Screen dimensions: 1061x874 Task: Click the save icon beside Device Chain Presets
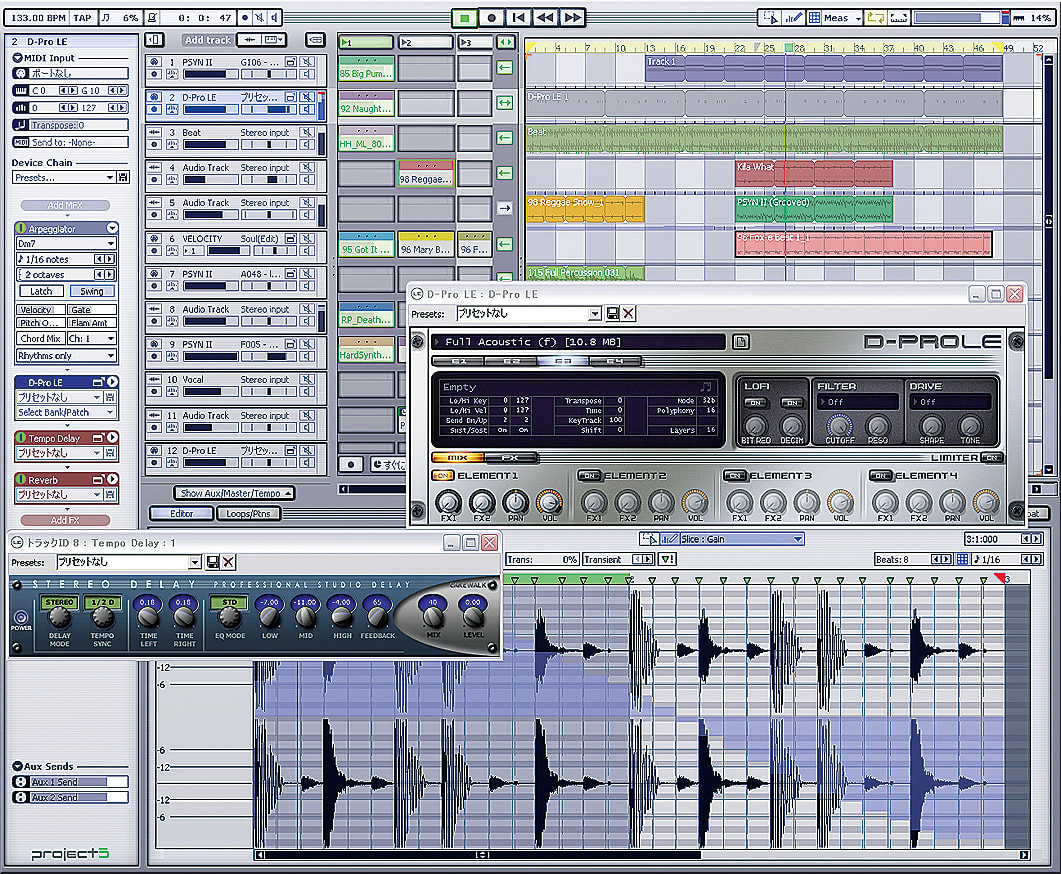click(123, 177)
